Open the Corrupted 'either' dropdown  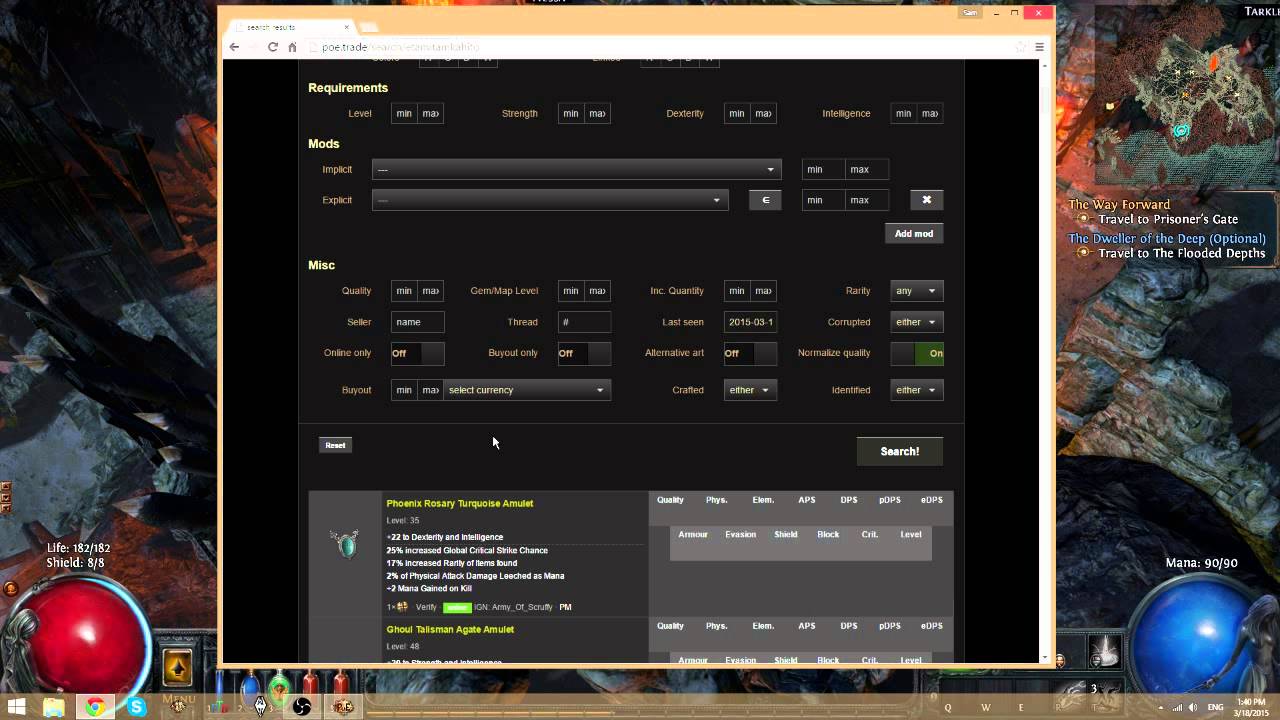tap(916, 322)
